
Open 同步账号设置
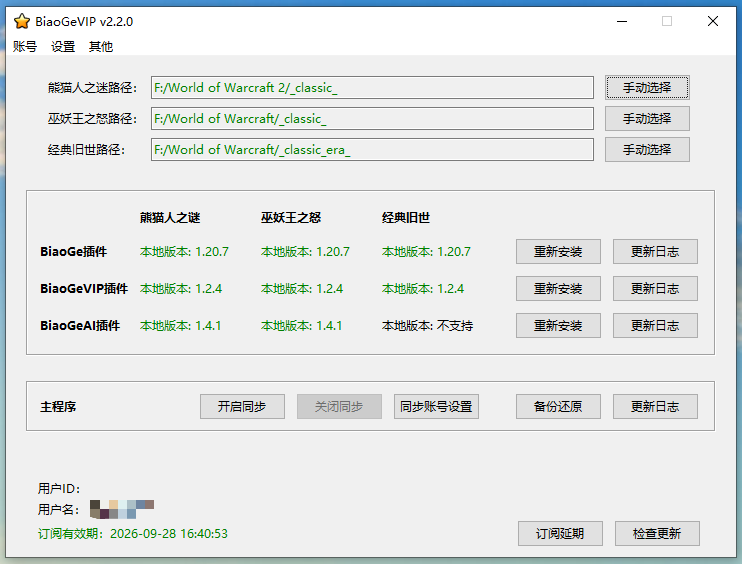tap(436, 407)
